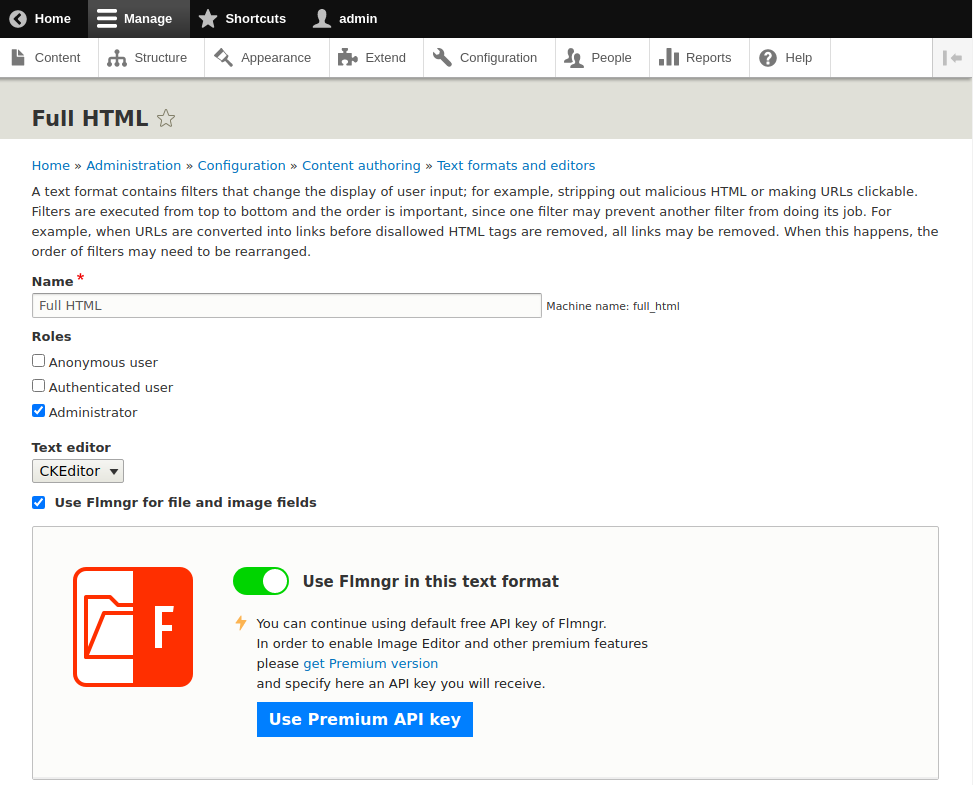Viewport: 973px width, 785px height.
Task: Click the Configuration wrench icon
Action: coord(442,58)
